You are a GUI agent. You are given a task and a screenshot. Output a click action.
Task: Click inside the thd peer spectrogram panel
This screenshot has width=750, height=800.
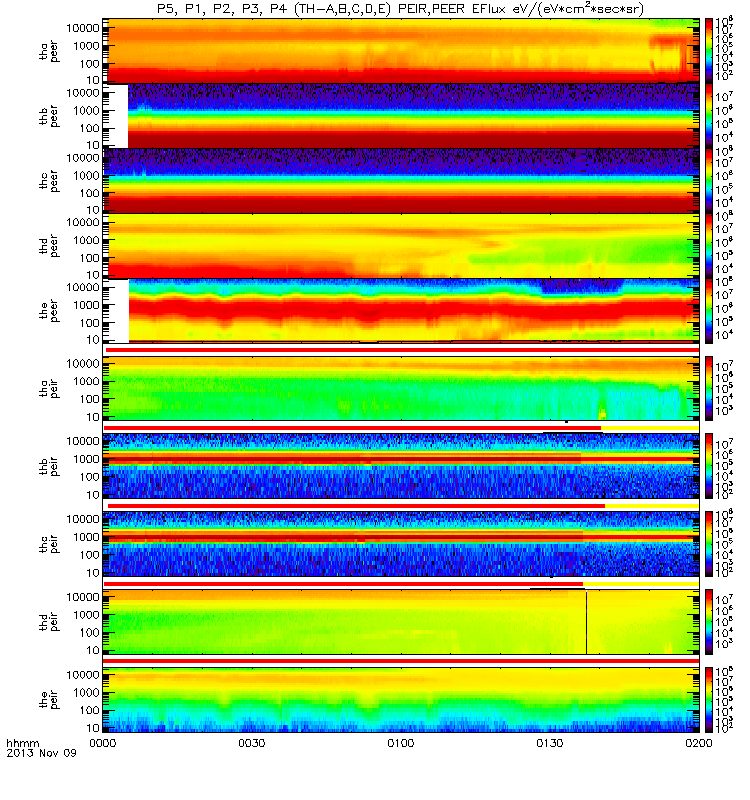point(401,245)
